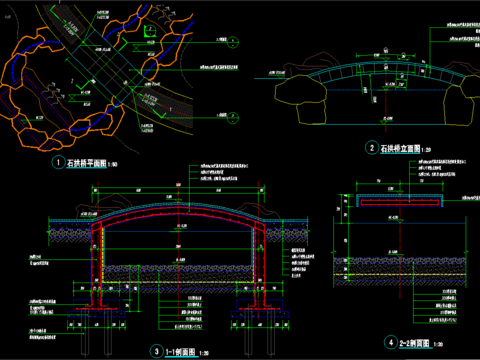Select the 石拱桥平面图 title text
The height and width of the screenshot is (360, 480).
click(87, 163)
